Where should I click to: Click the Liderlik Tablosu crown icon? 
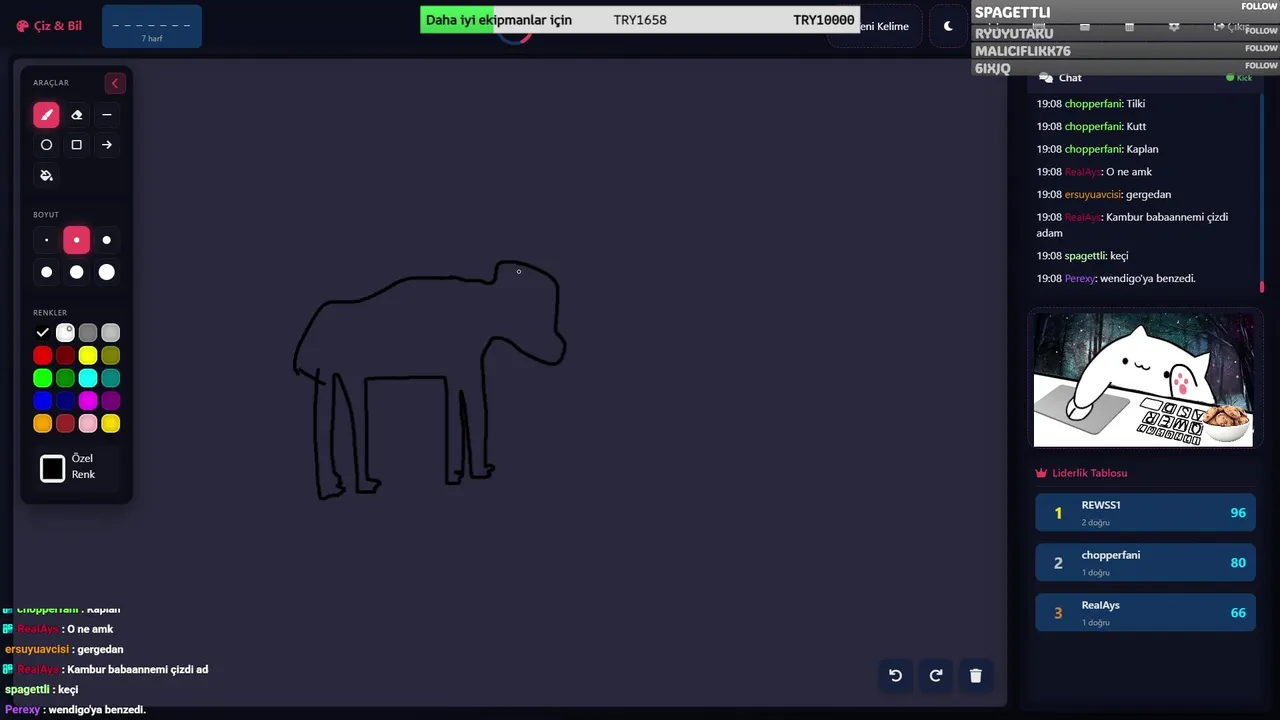click(x=1041, y=473)
